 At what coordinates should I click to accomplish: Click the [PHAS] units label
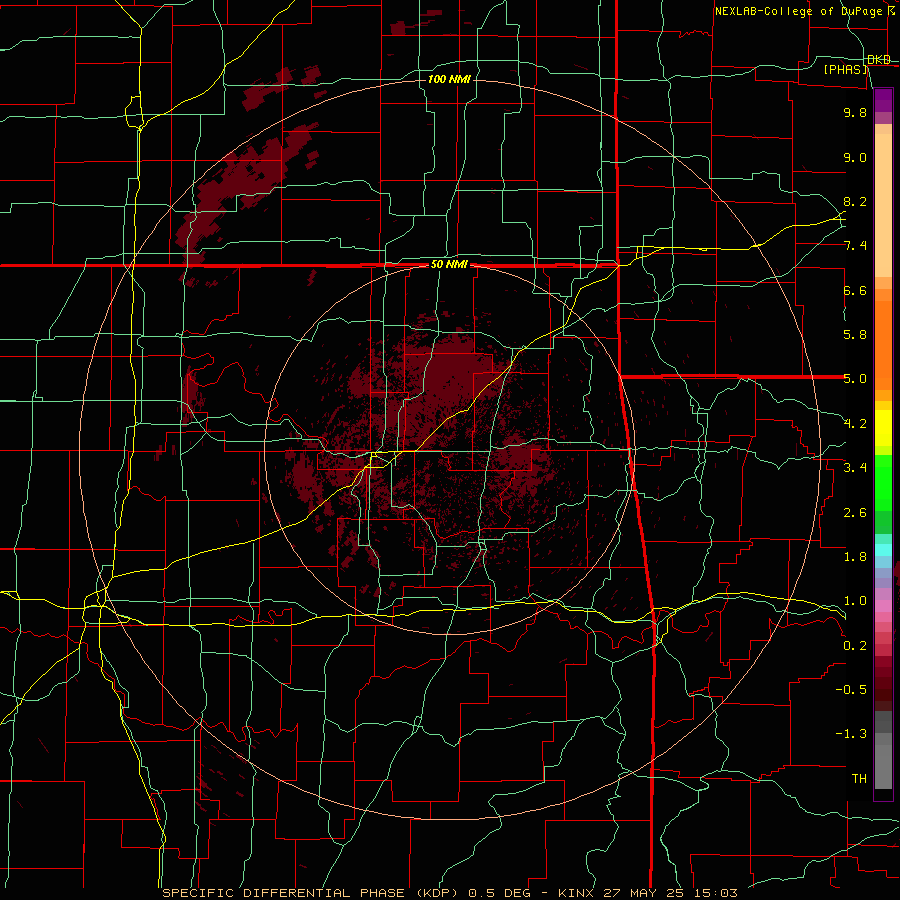[847, 70]
